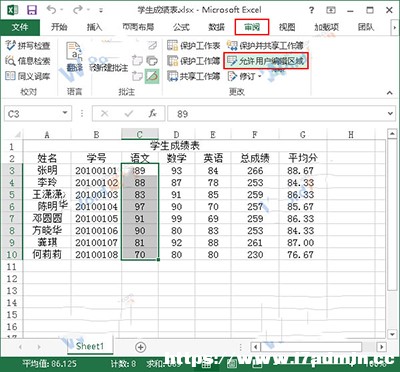
Task: Click the 翻译 translate button
Action: pyautogui.click(x=74, y=57)
